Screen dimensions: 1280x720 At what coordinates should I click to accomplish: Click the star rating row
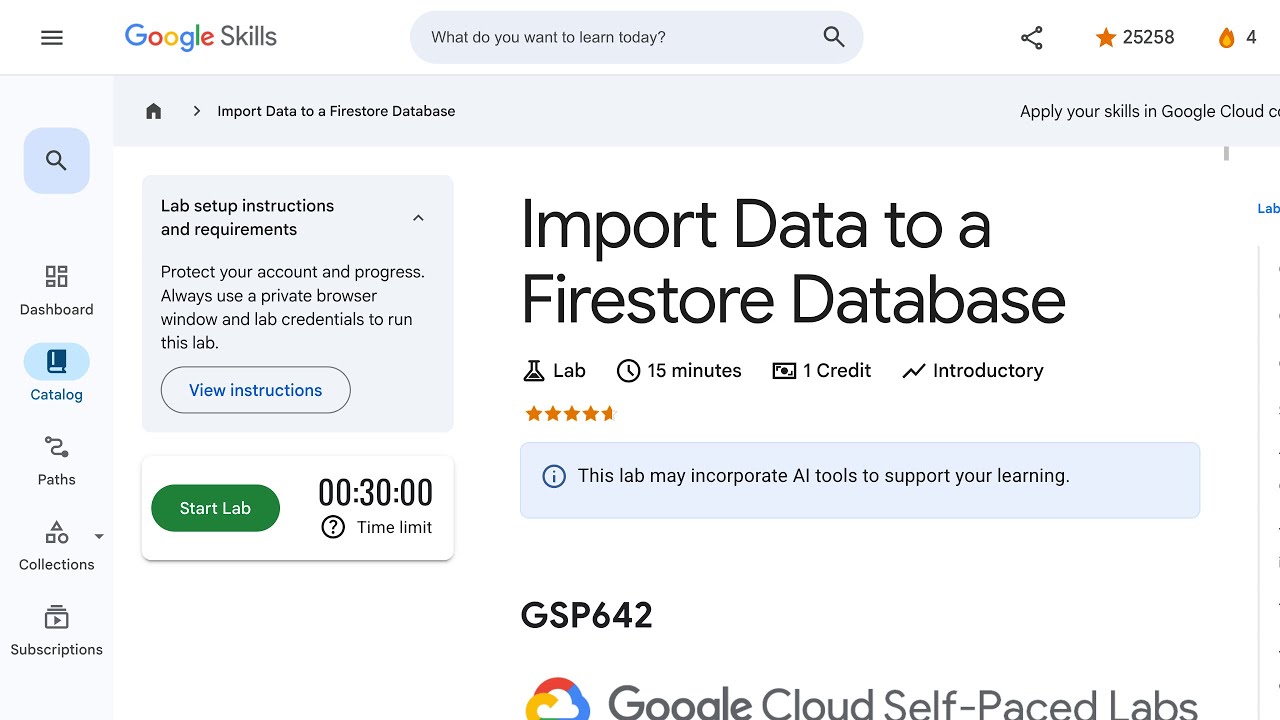571,413
